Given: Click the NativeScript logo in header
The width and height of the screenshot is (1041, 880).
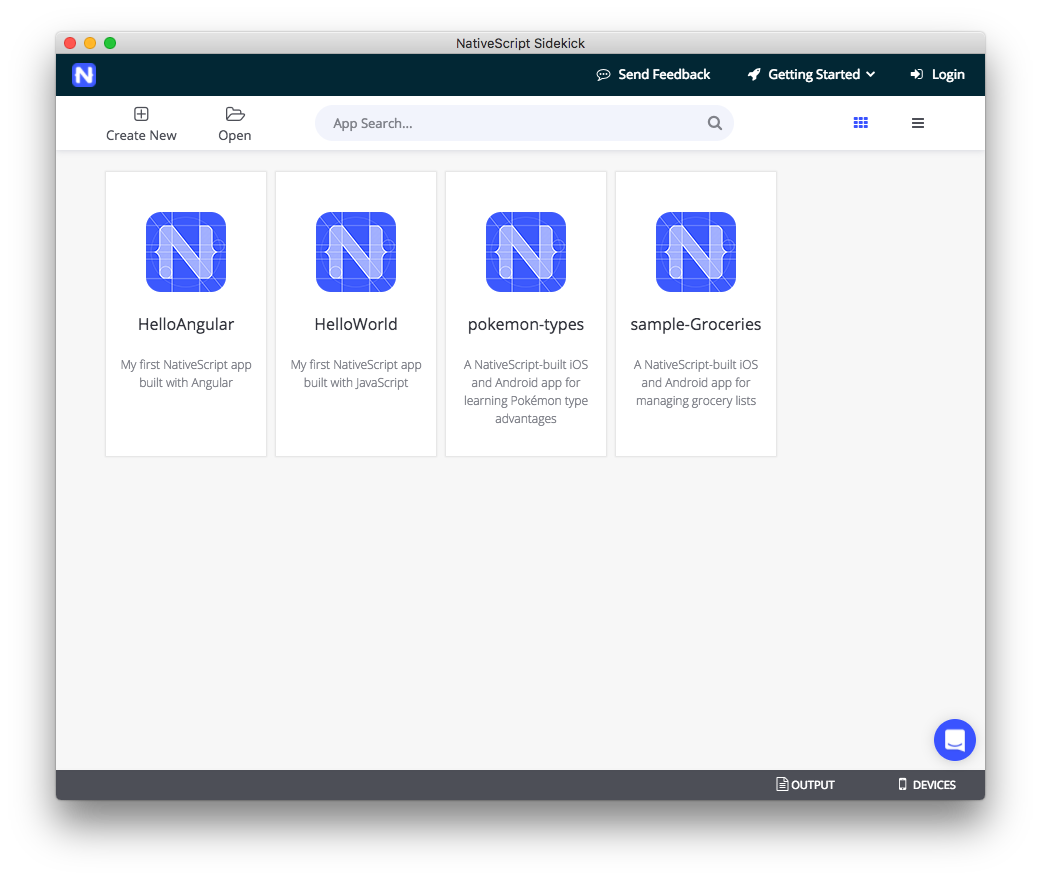Looking at the screenshot, I should click(x=84, y=75).
